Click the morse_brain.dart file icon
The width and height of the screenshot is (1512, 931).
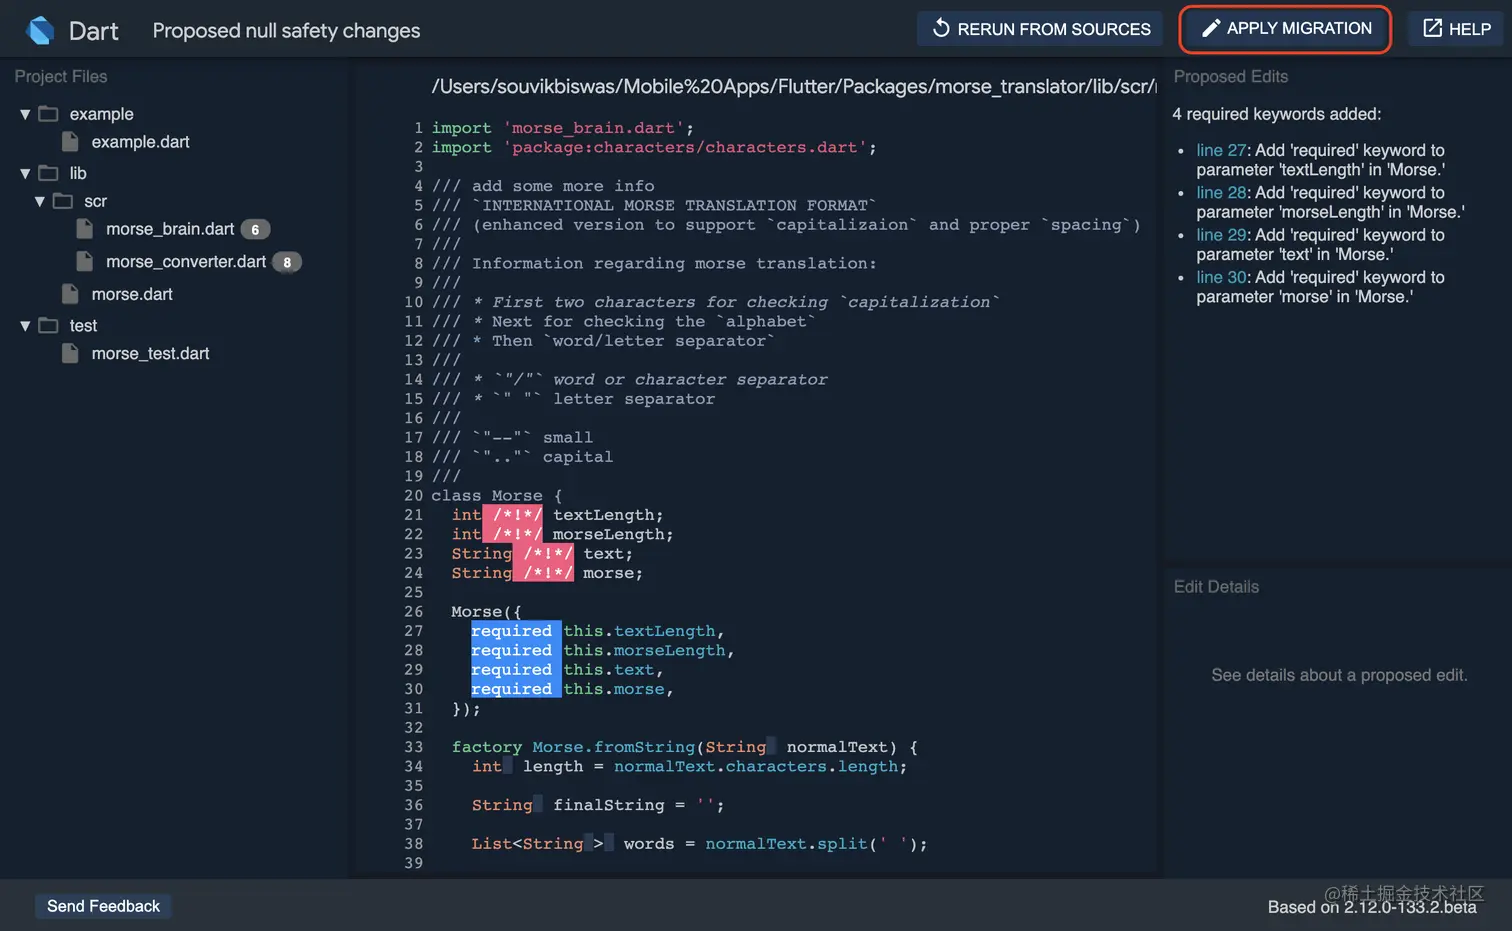tap(85, 229)
